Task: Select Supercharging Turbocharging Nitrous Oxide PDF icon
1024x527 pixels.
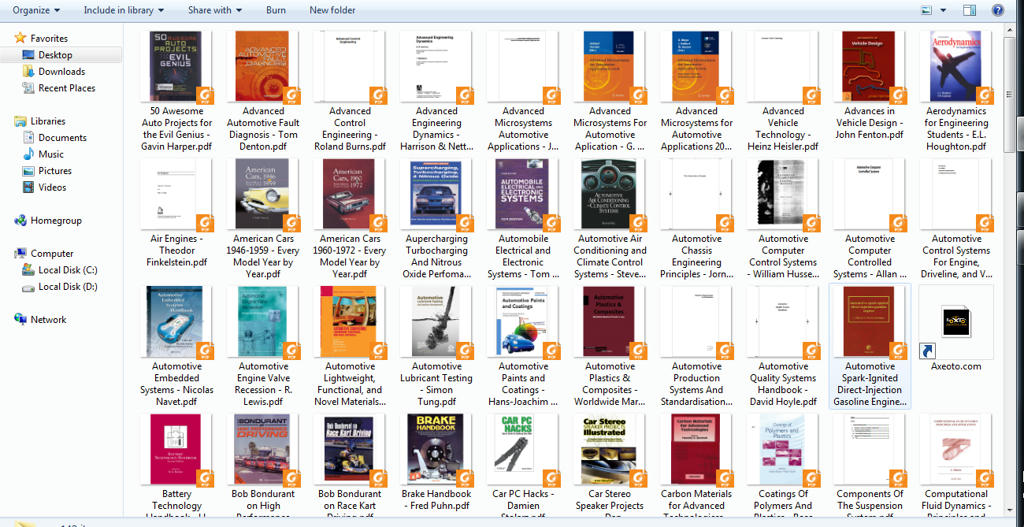Action: 437,195
